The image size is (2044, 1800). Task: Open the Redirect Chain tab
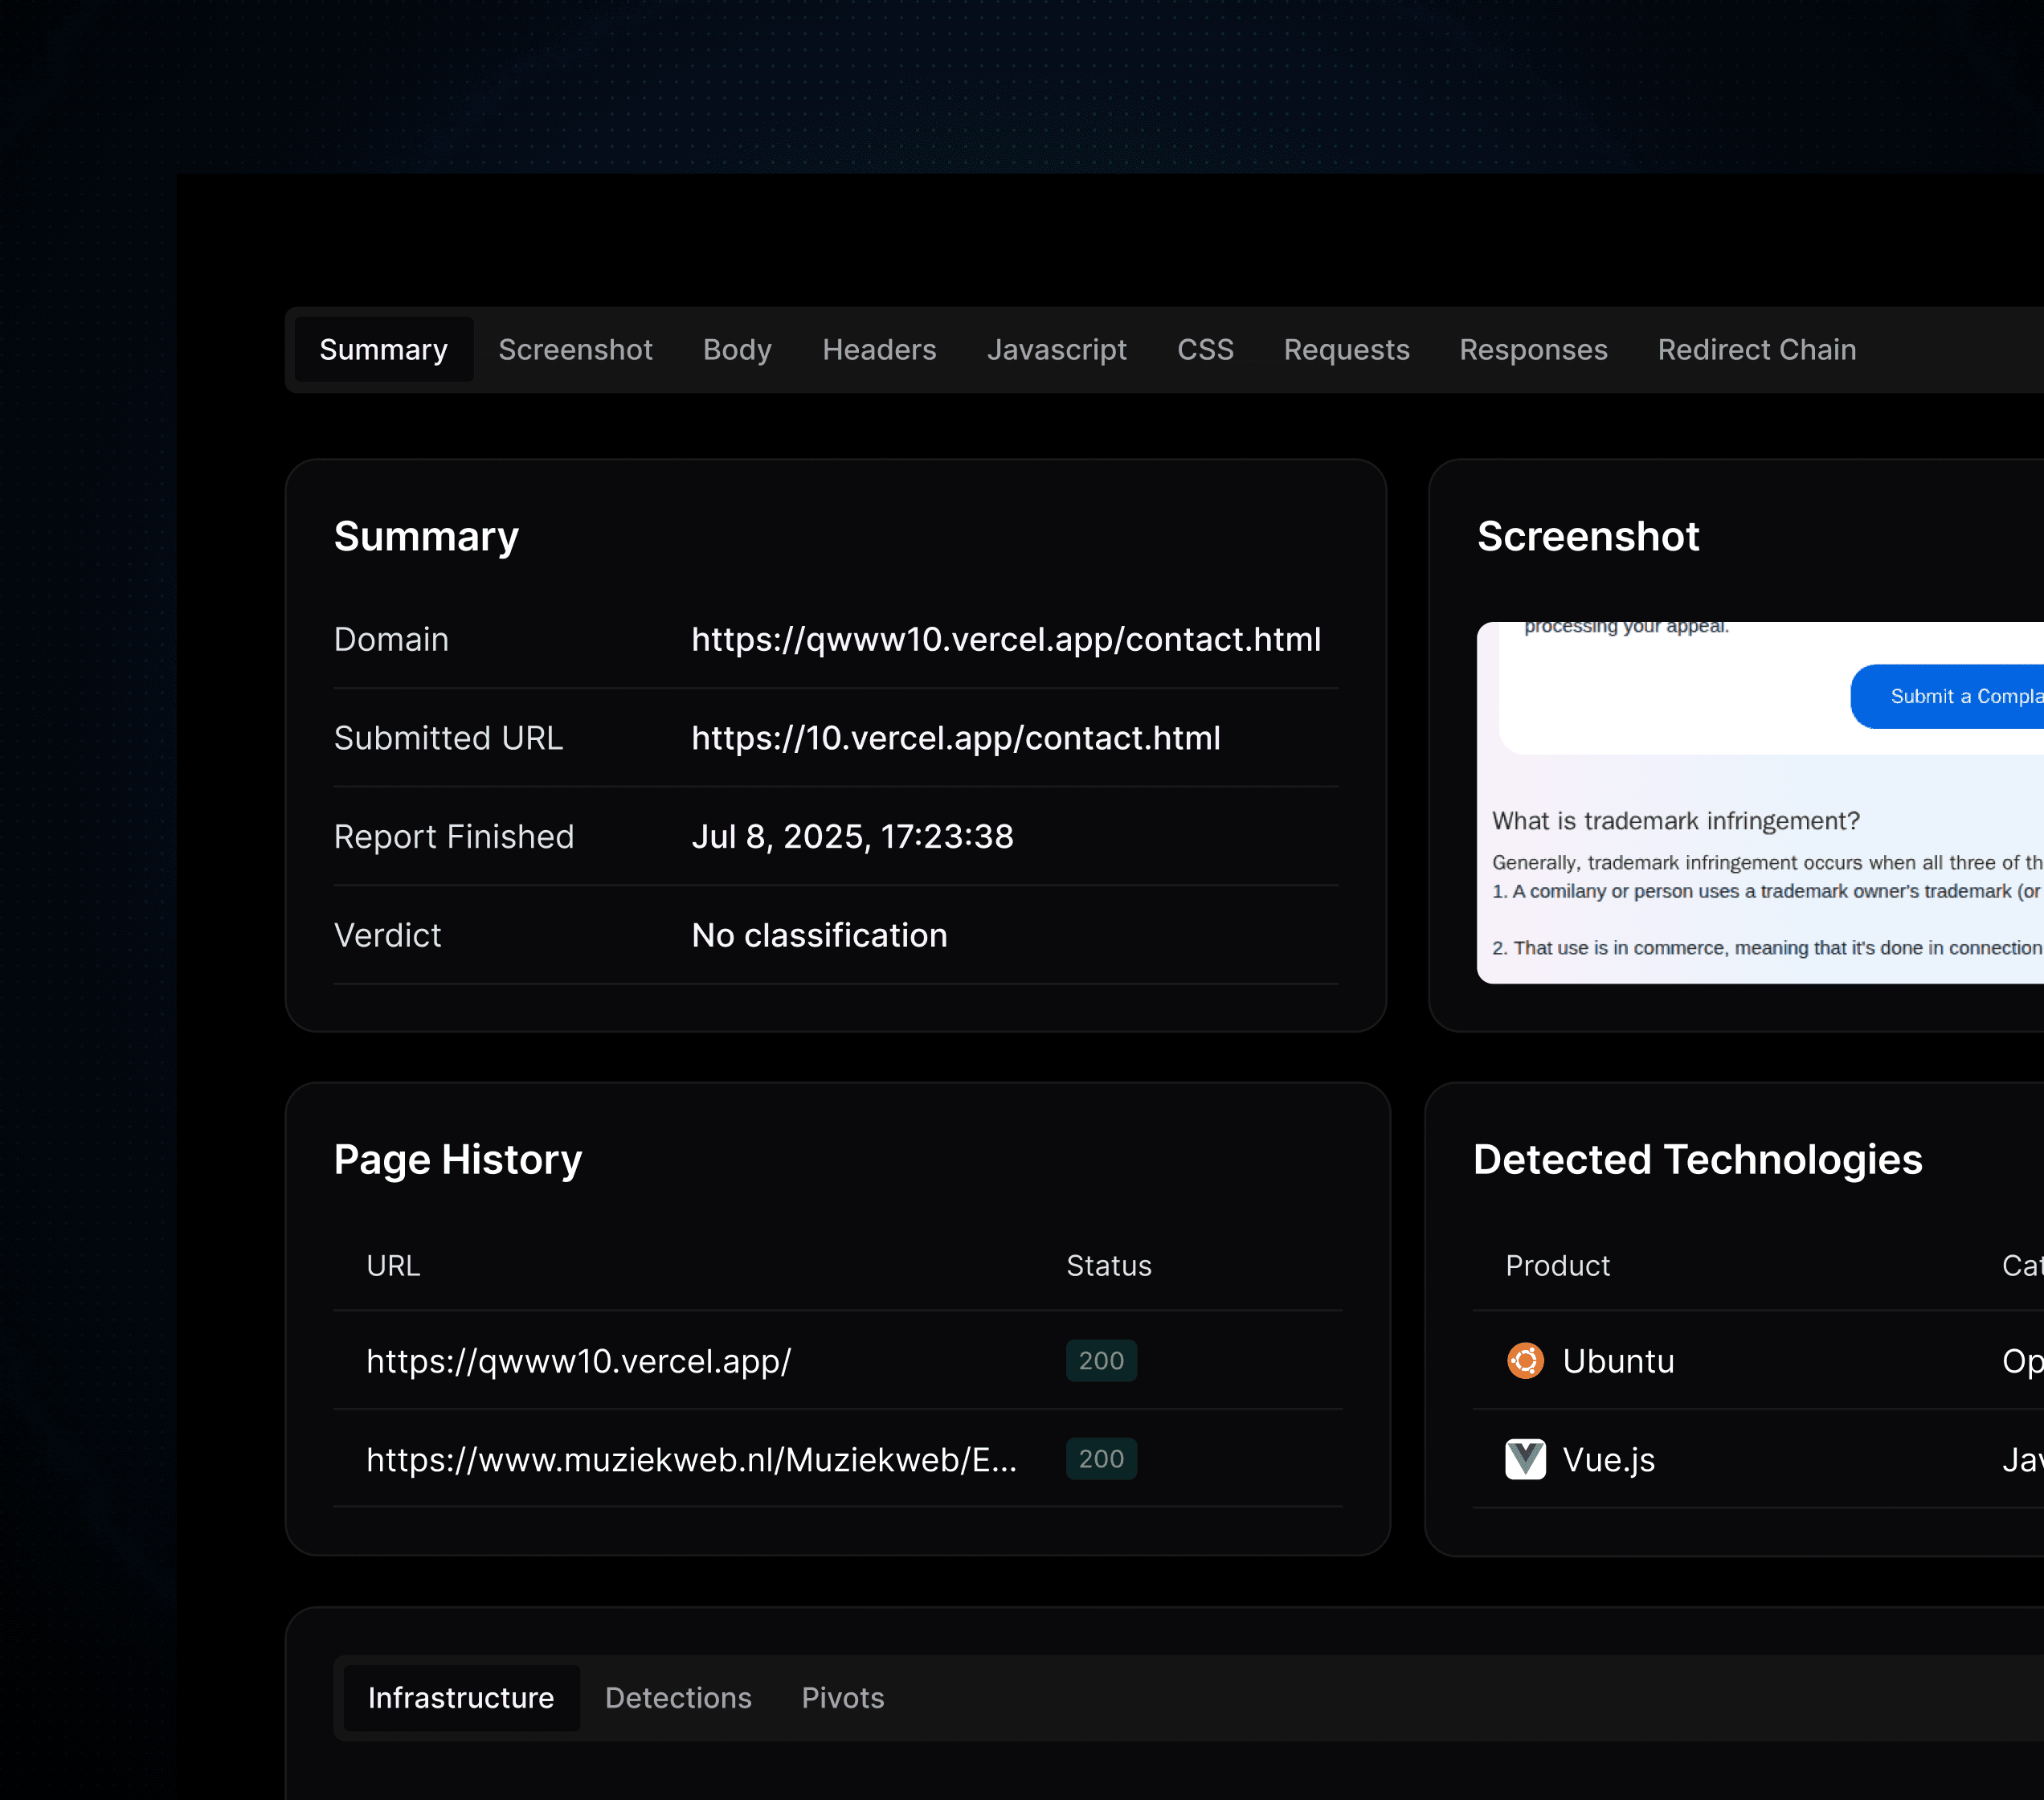(x=1756, y=349)
